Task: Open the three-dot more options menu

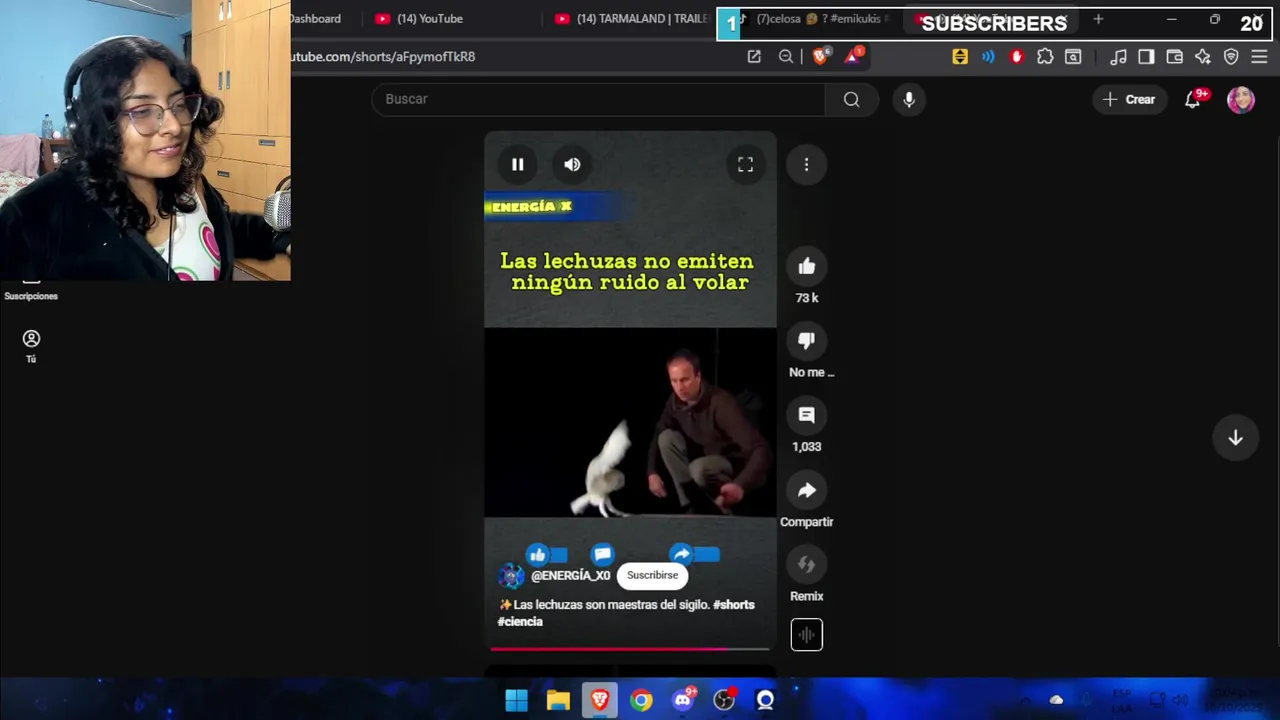Action: (x=807, y=164)
